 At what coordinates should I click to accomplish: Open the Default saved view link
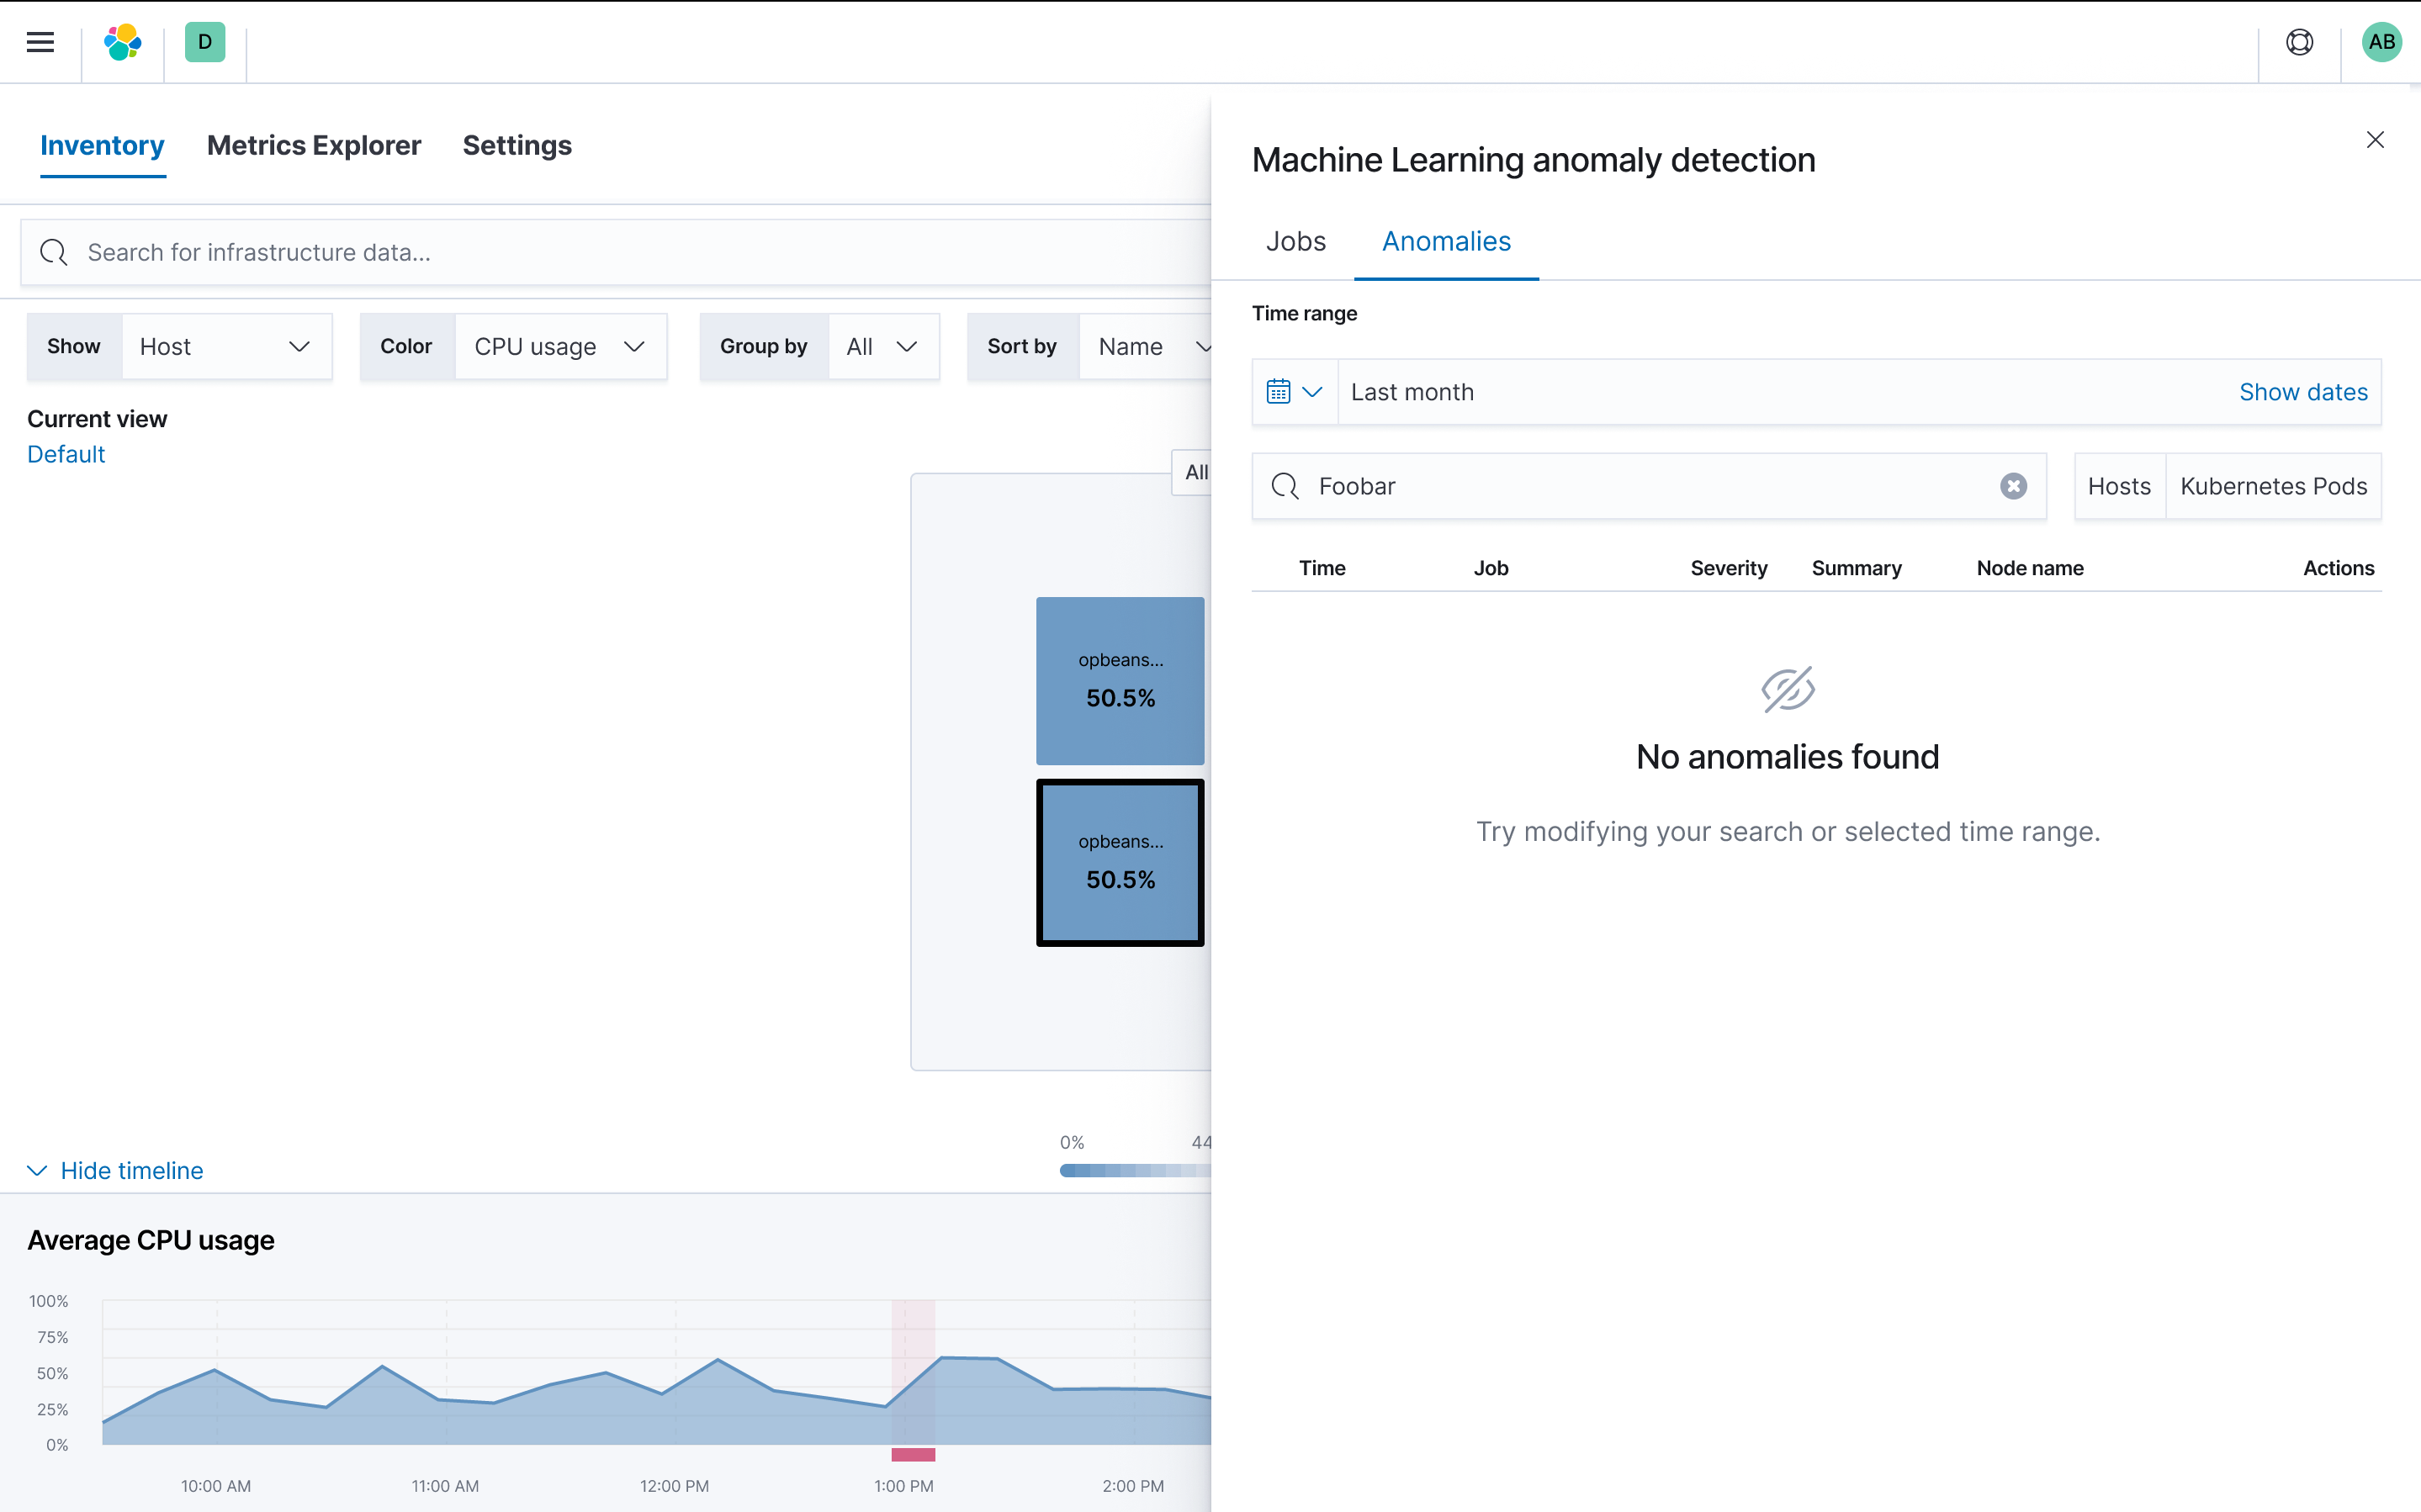click(x=65, y=453)
